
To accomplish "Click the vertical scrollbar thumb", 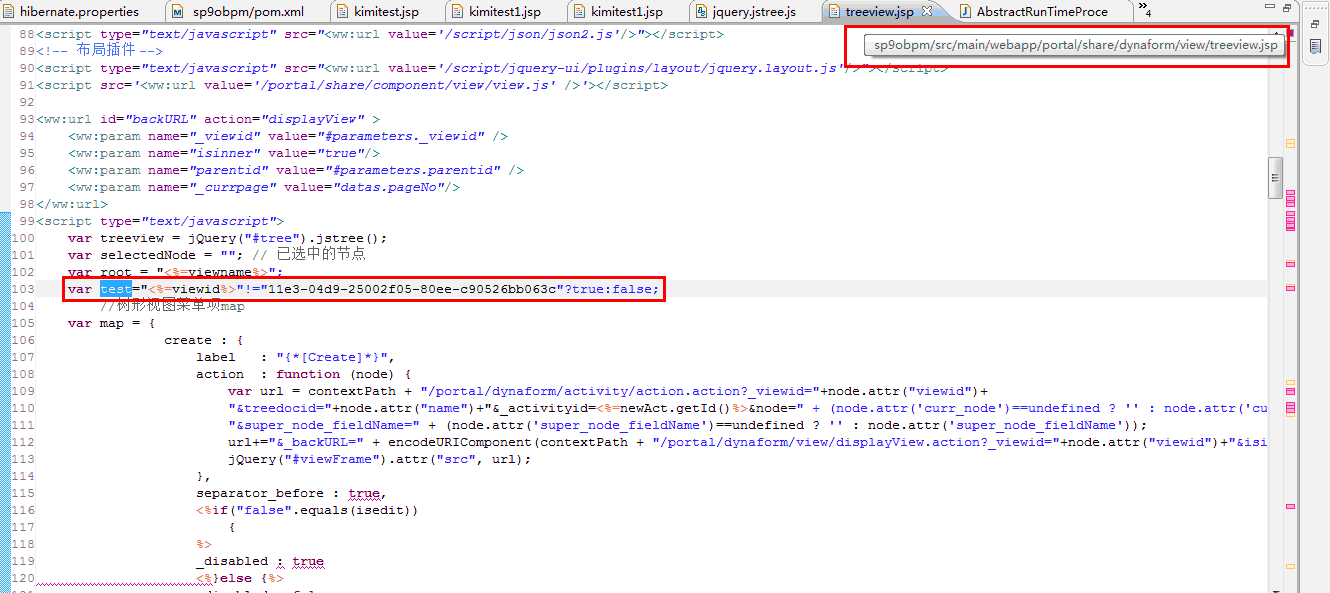I will coord(1275,177).
